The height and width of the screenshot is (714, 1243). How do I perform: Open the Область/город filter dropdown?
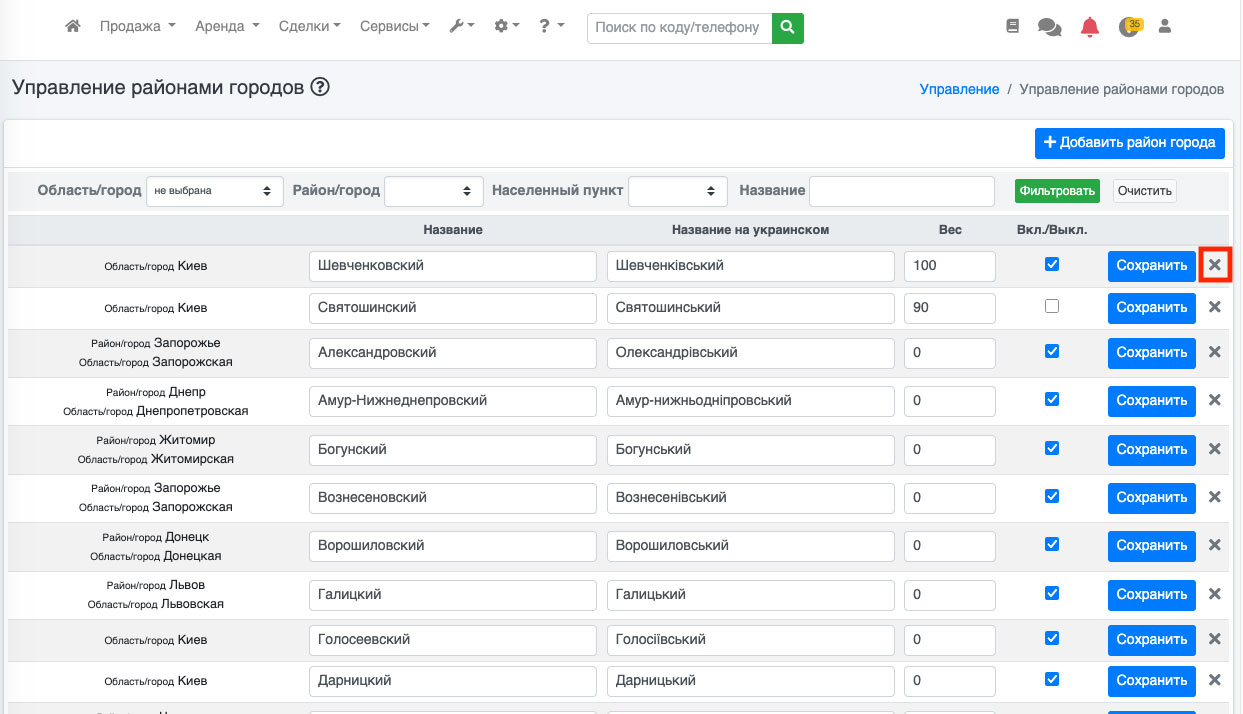tap(214, 191)
